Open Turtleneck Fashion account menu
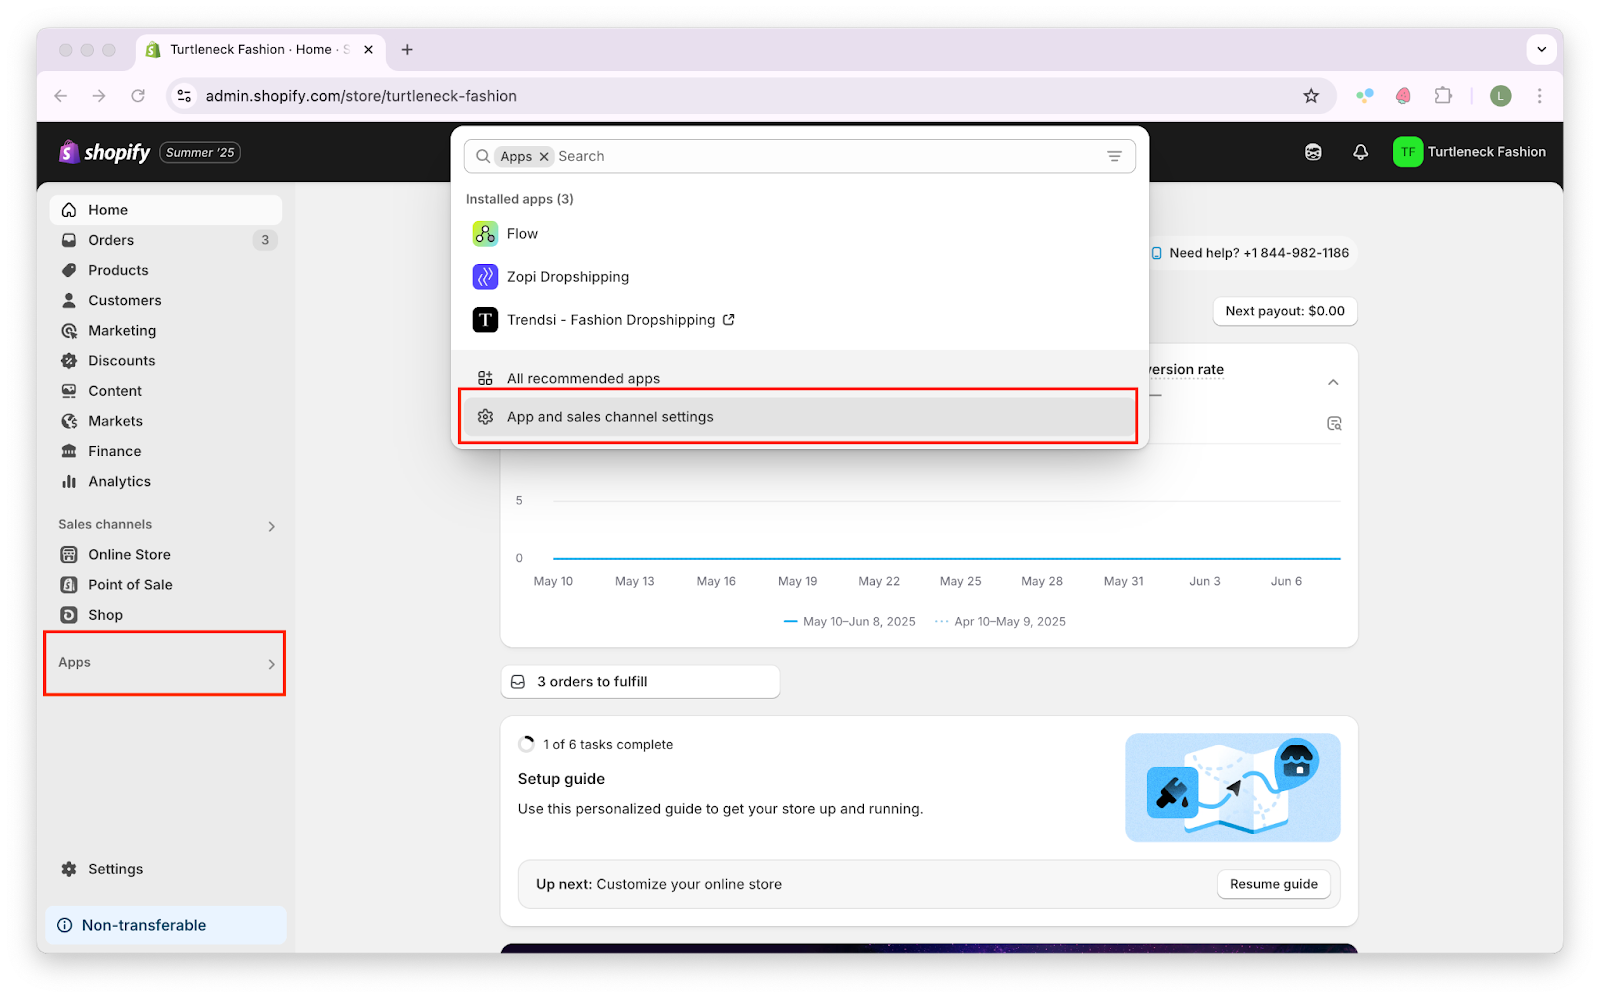The image size is (1600, 998). [x=1469, y=152]
